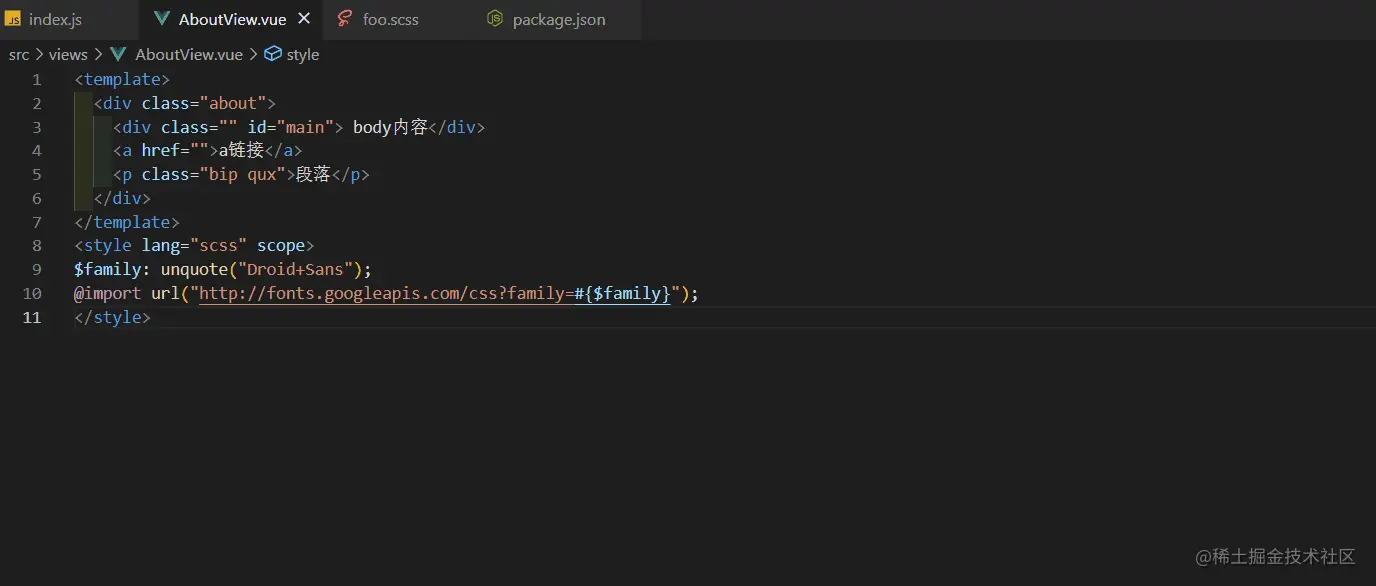Click the views breadcrumb segment
Screen dimensions: 1376x586
tap(68, 55)
